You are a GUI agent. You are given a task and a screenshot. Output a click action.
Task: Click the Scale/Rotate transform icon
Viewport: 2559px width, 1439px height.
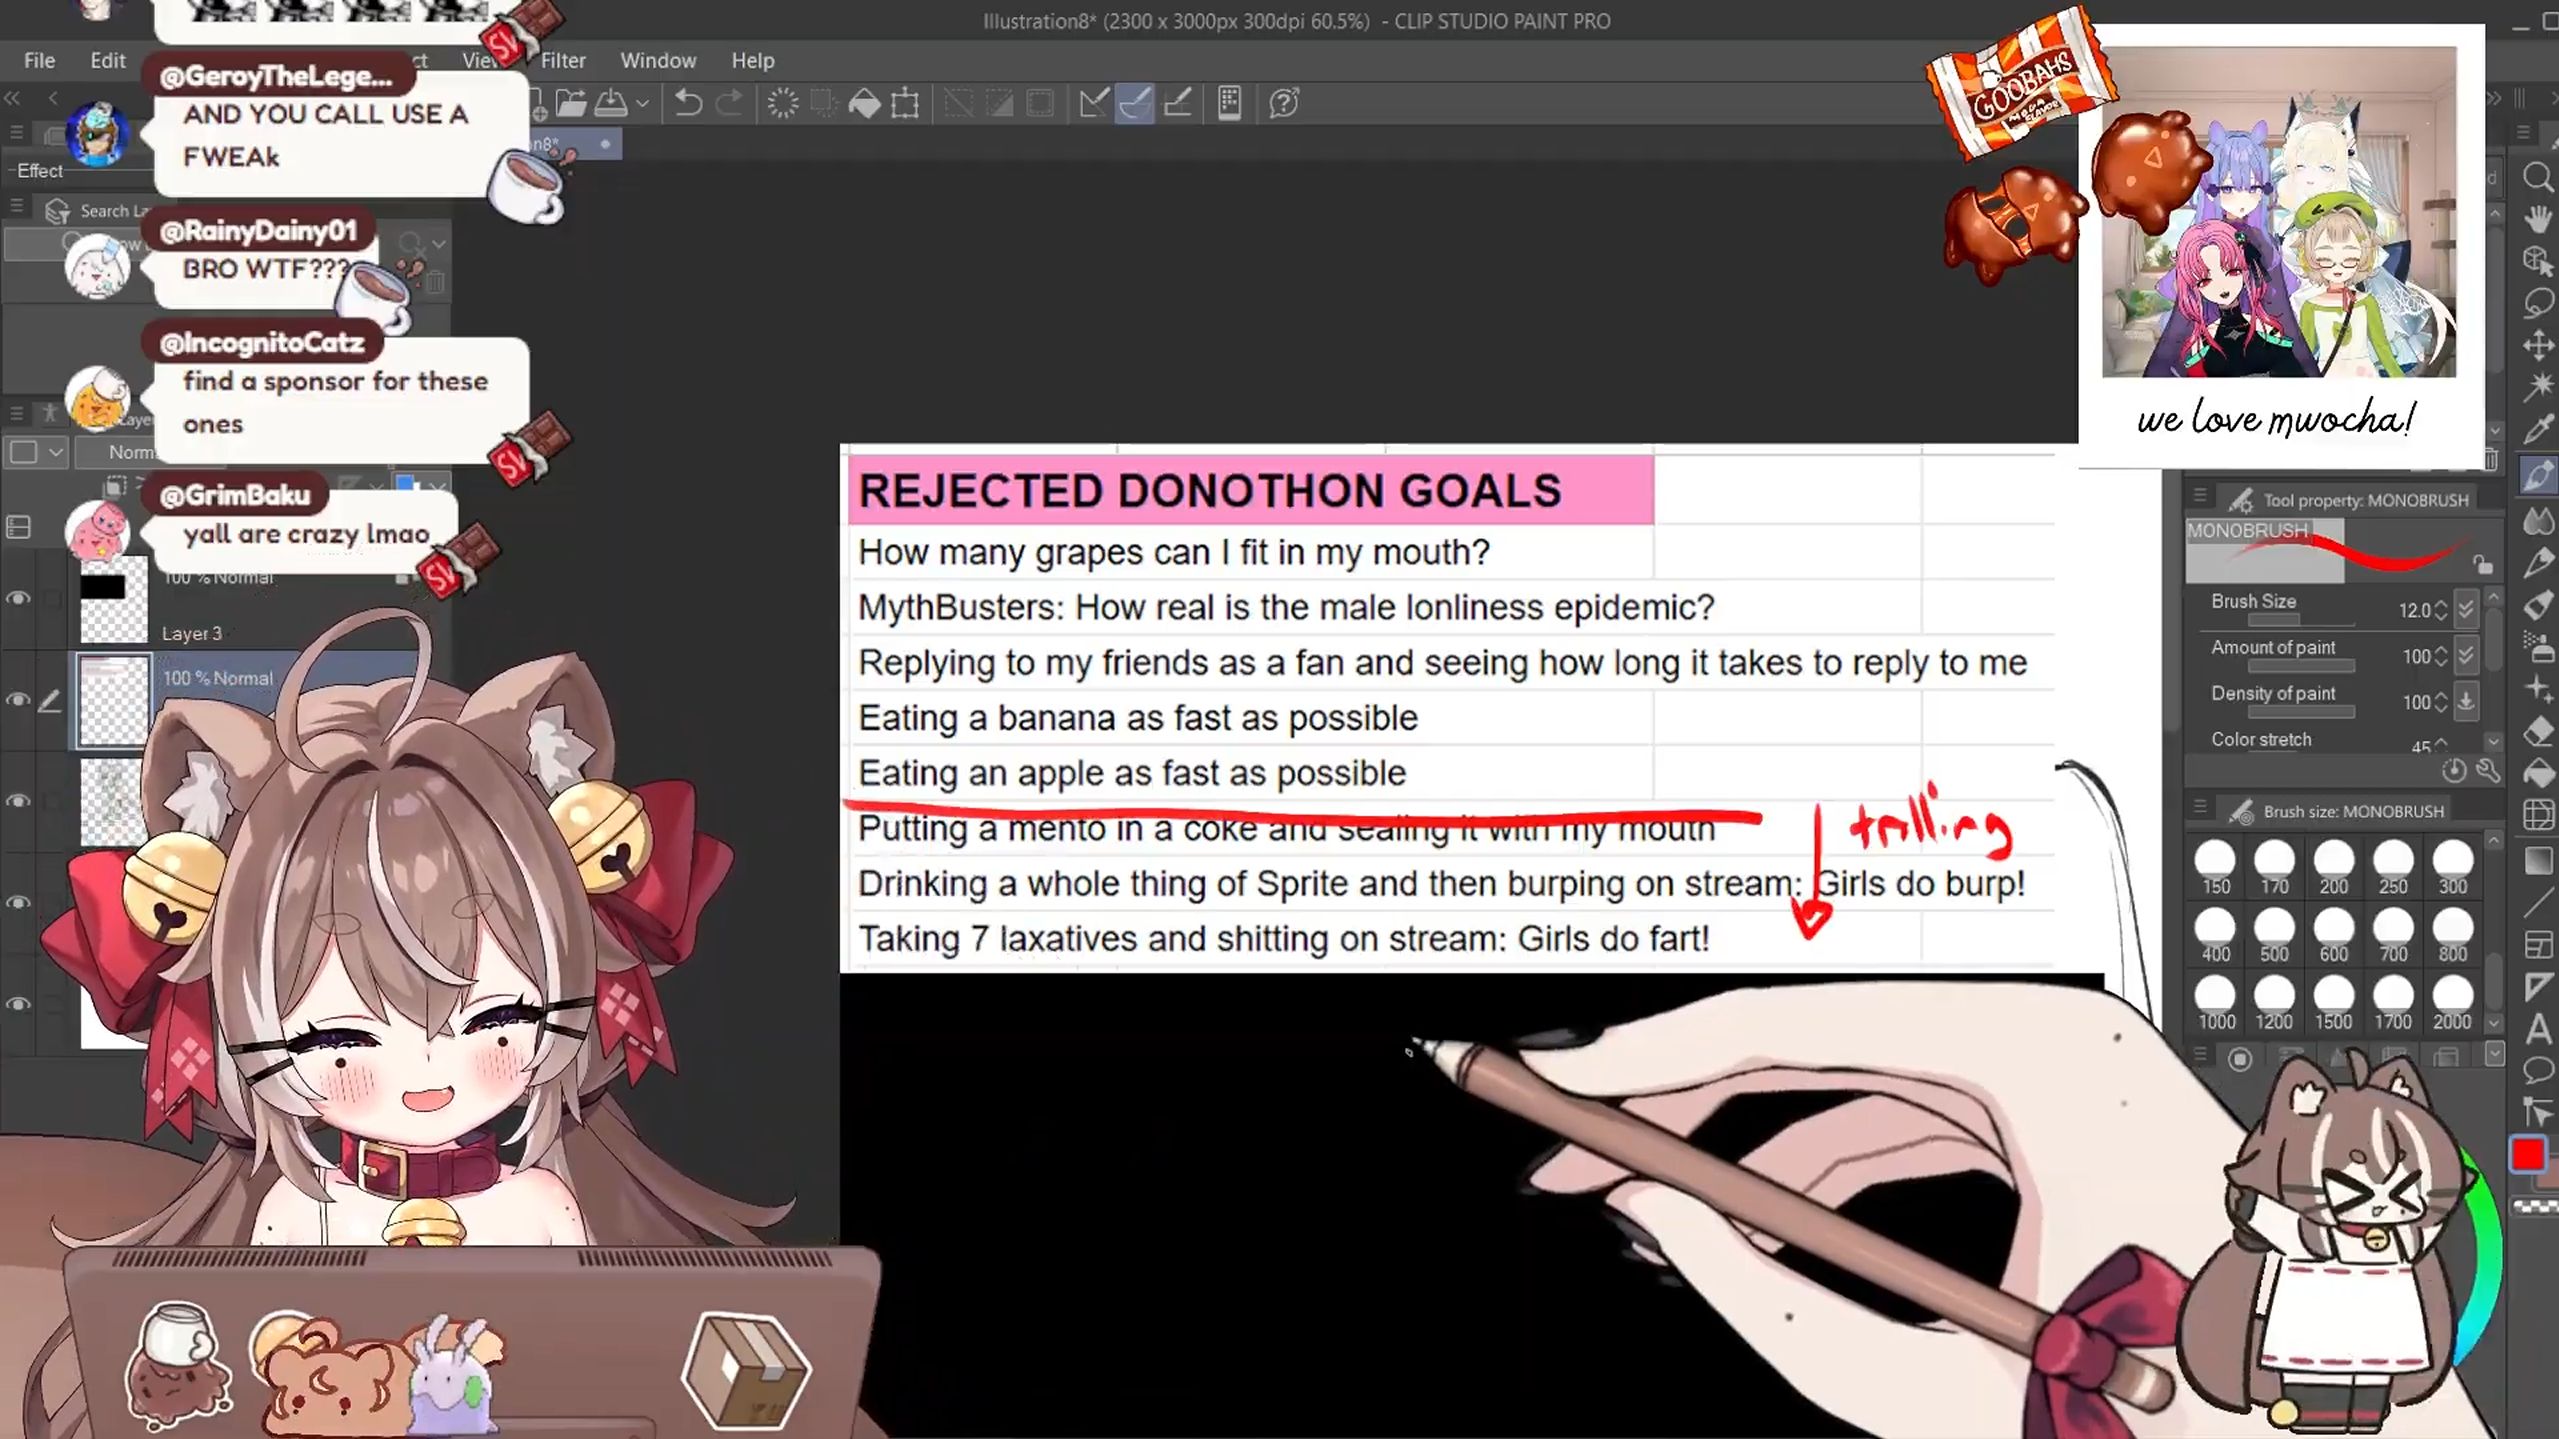(x=905, y=103)
